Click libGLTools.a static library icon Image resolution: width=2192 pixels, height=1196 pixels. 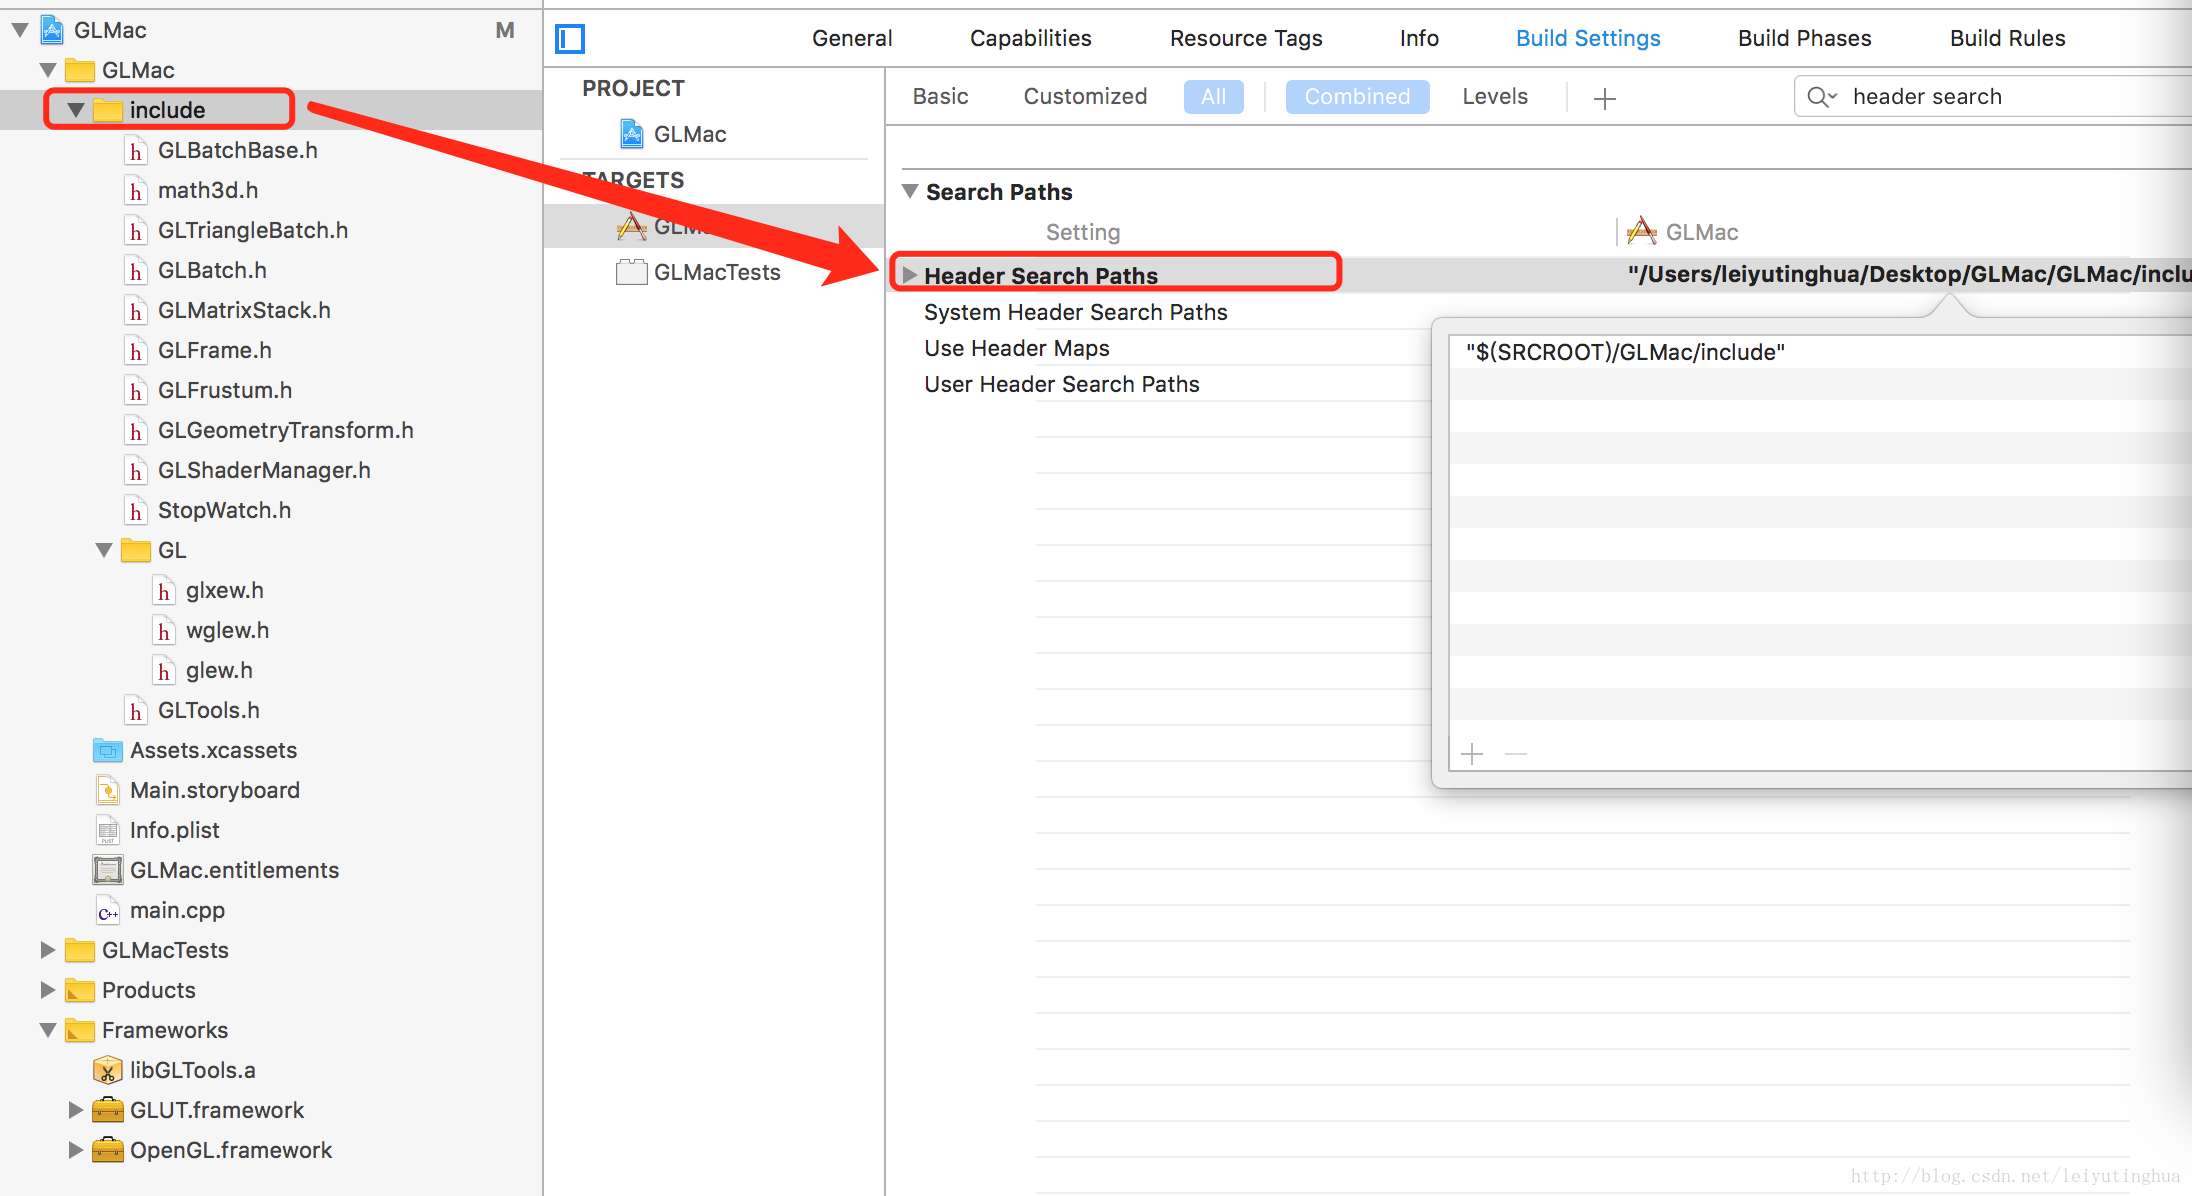click(x=107, y=1070)
